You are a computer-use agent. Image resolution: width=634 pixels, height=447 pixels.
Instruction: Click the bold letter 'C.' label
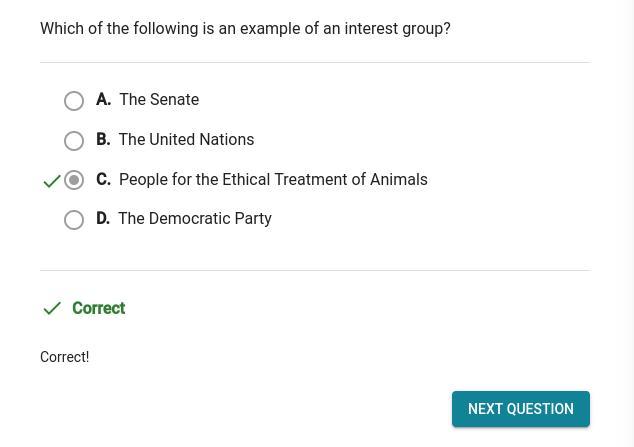(x=103, y=180)
